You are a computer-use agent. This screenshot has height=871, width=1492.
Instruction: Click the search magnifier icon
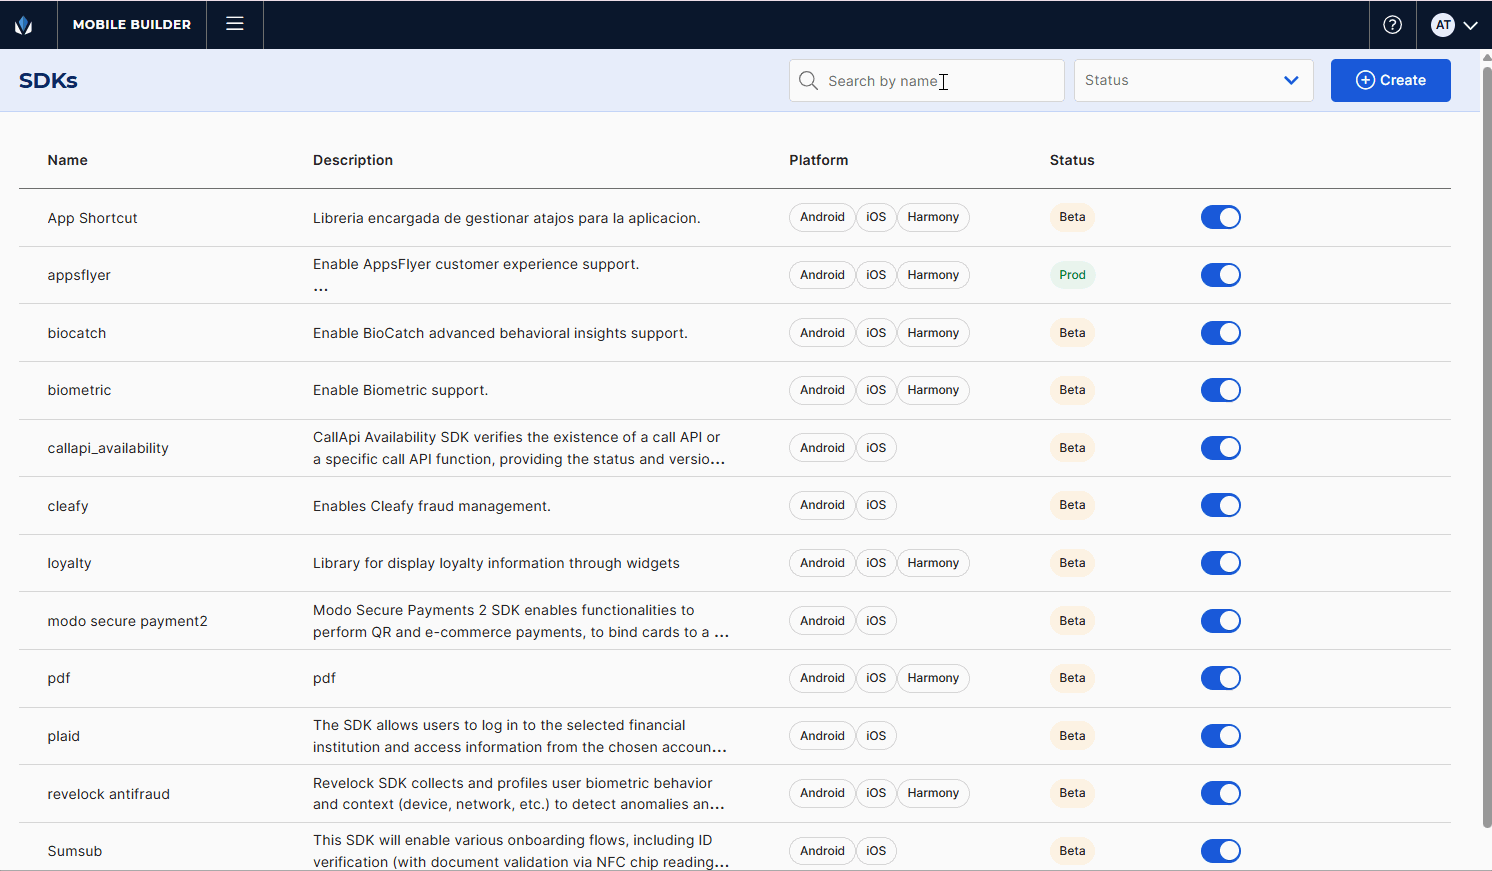tap(808, 80)
